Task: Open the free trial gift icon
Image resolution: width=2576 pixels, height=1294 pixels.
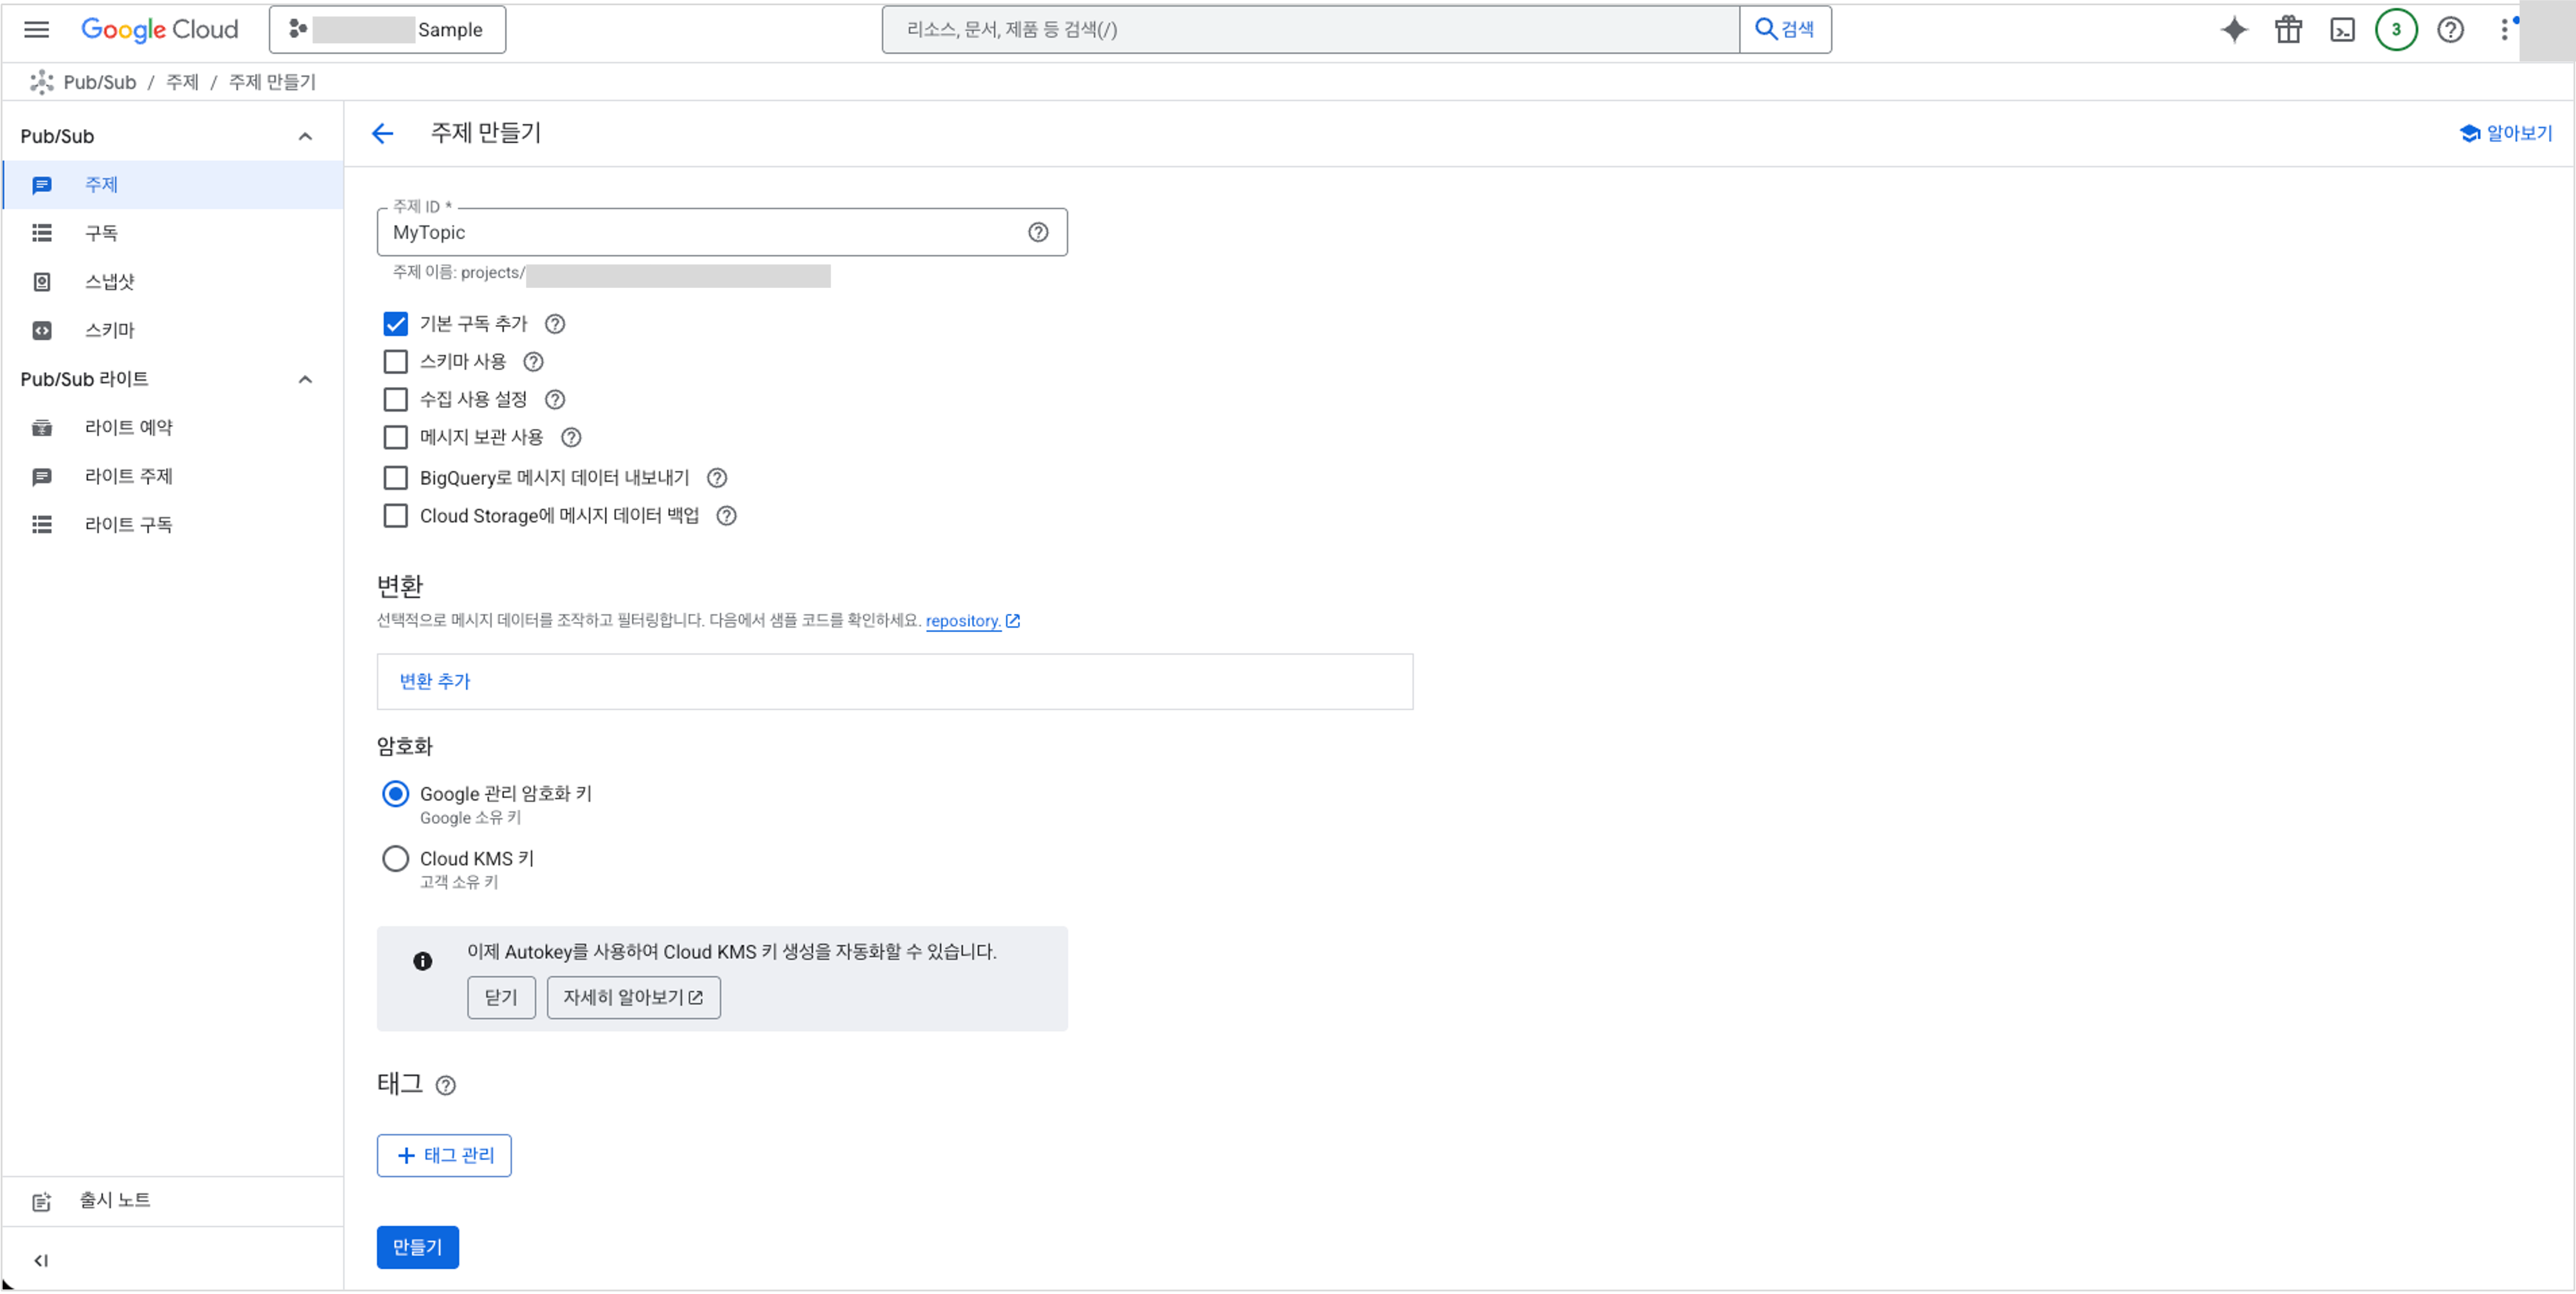Action: [x=2287, y=29]
